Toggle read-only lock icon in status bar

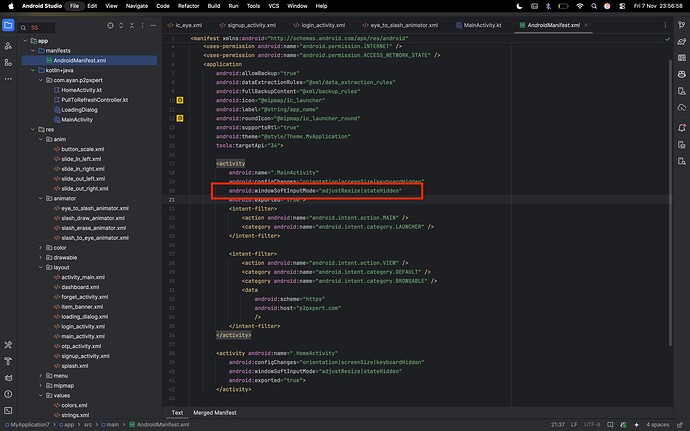point(681,424)
